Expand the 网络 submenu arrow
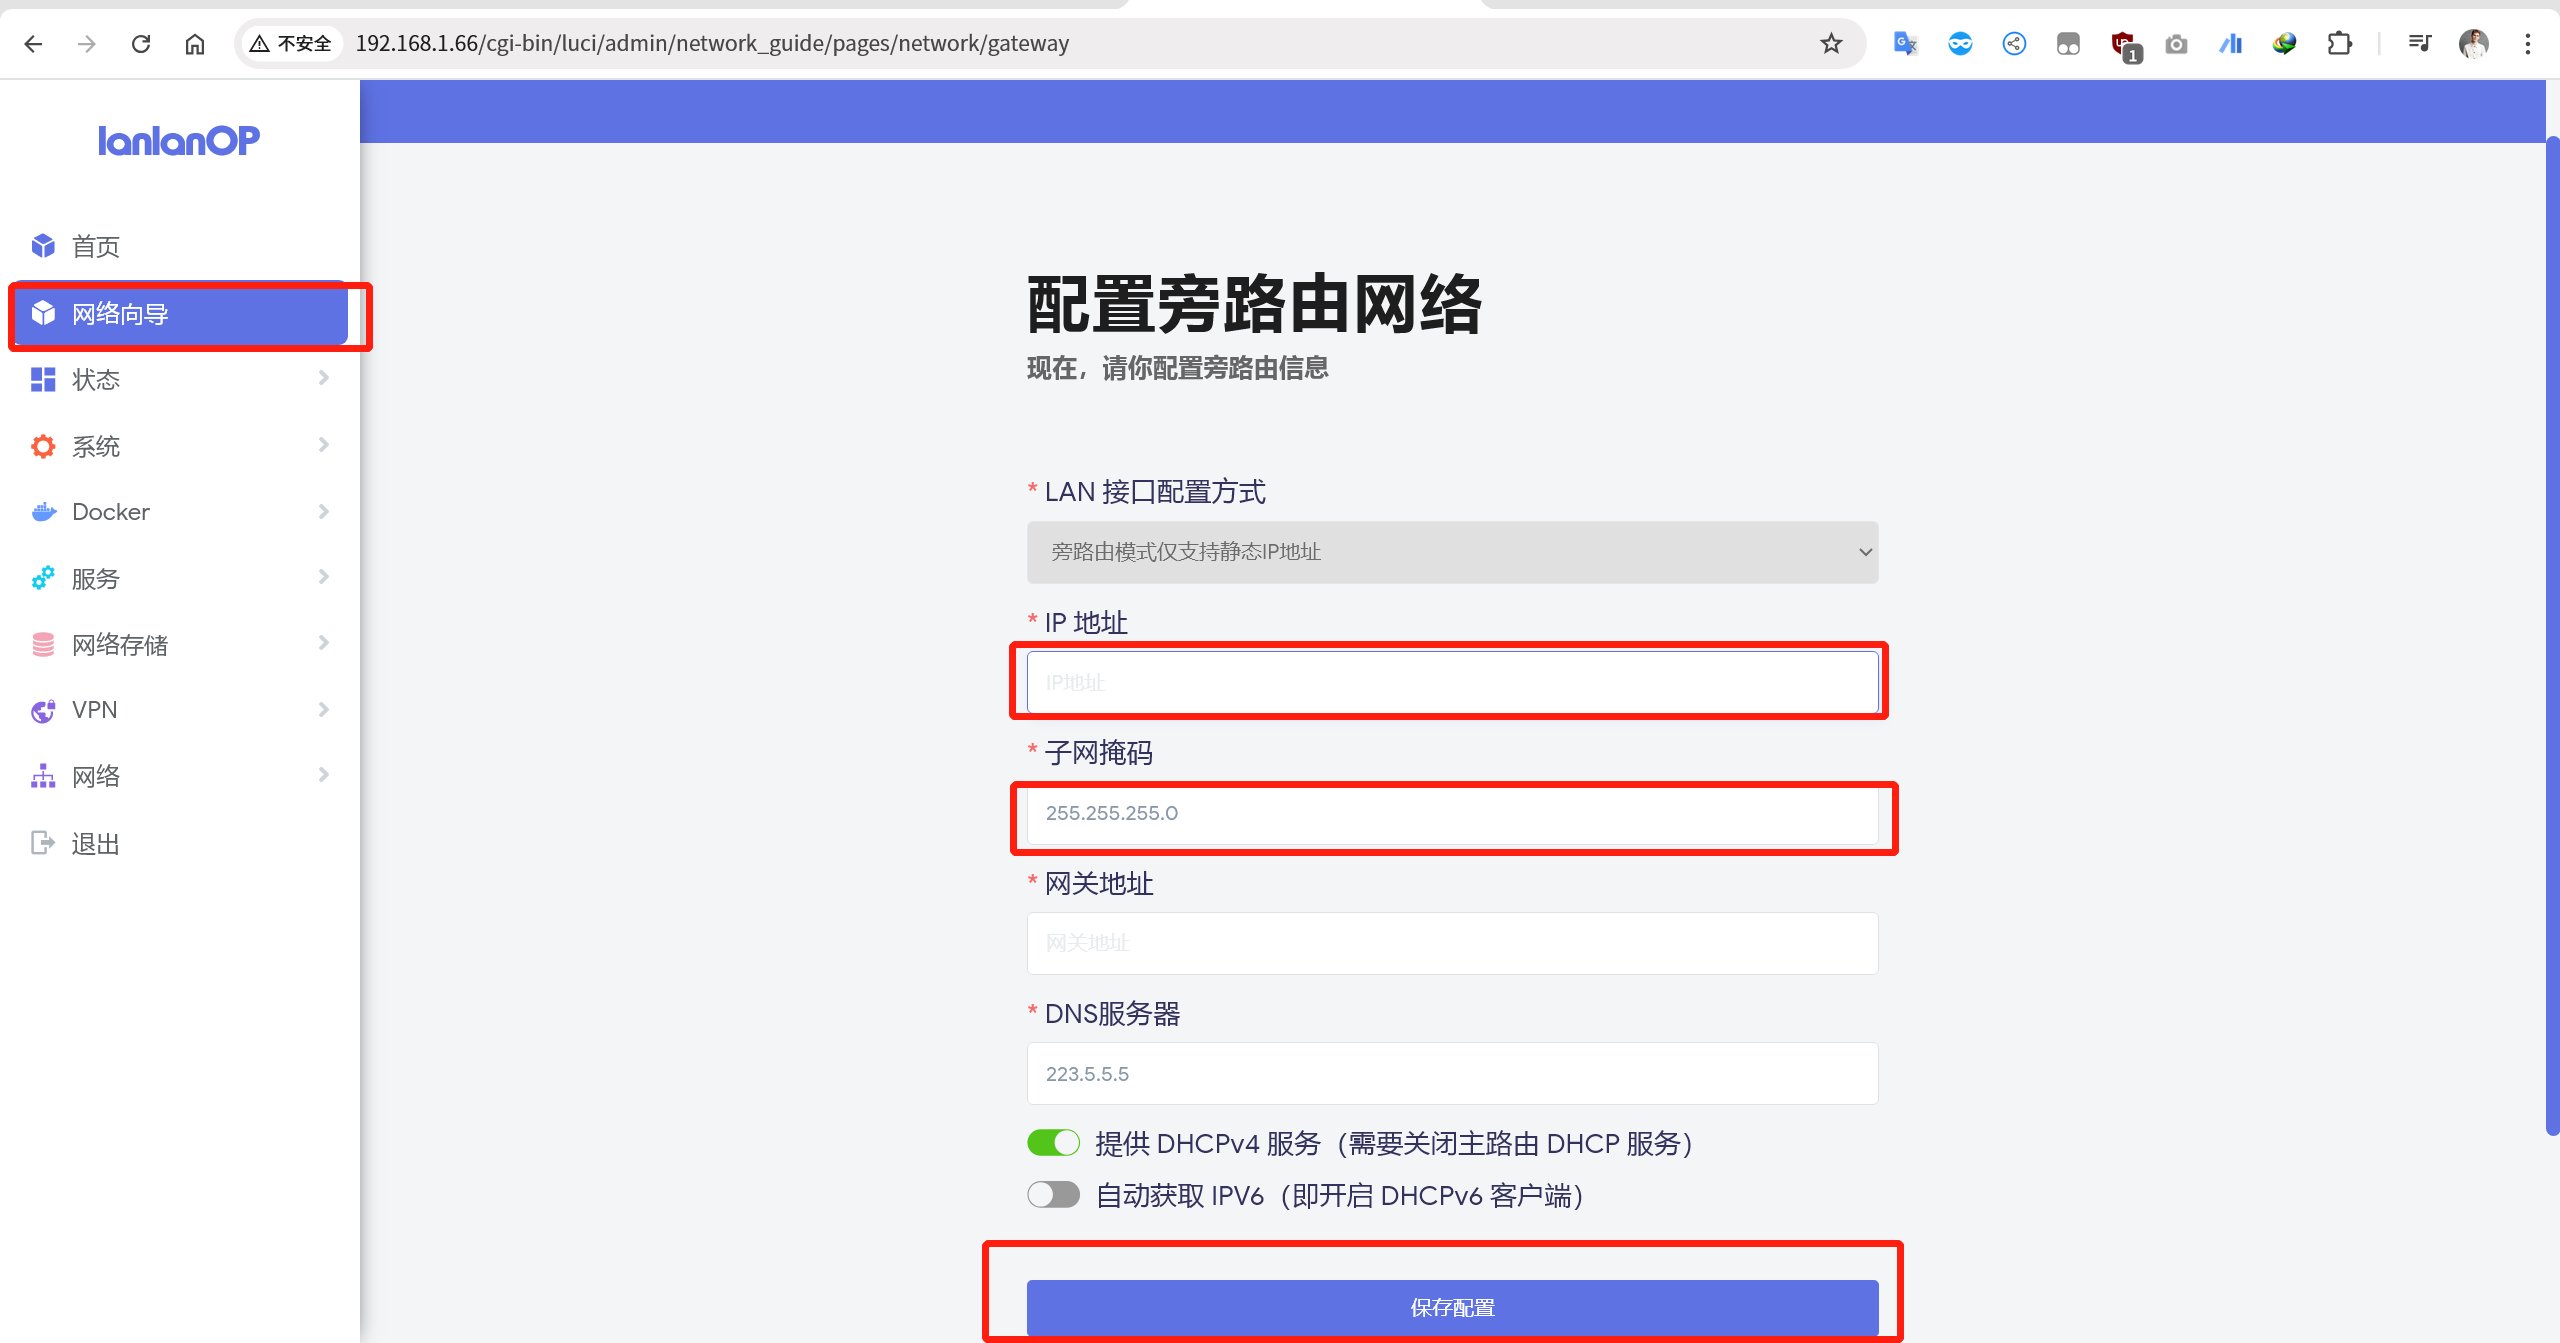Viewport: 2560px width, 1343px height. [x=323, y=775]
